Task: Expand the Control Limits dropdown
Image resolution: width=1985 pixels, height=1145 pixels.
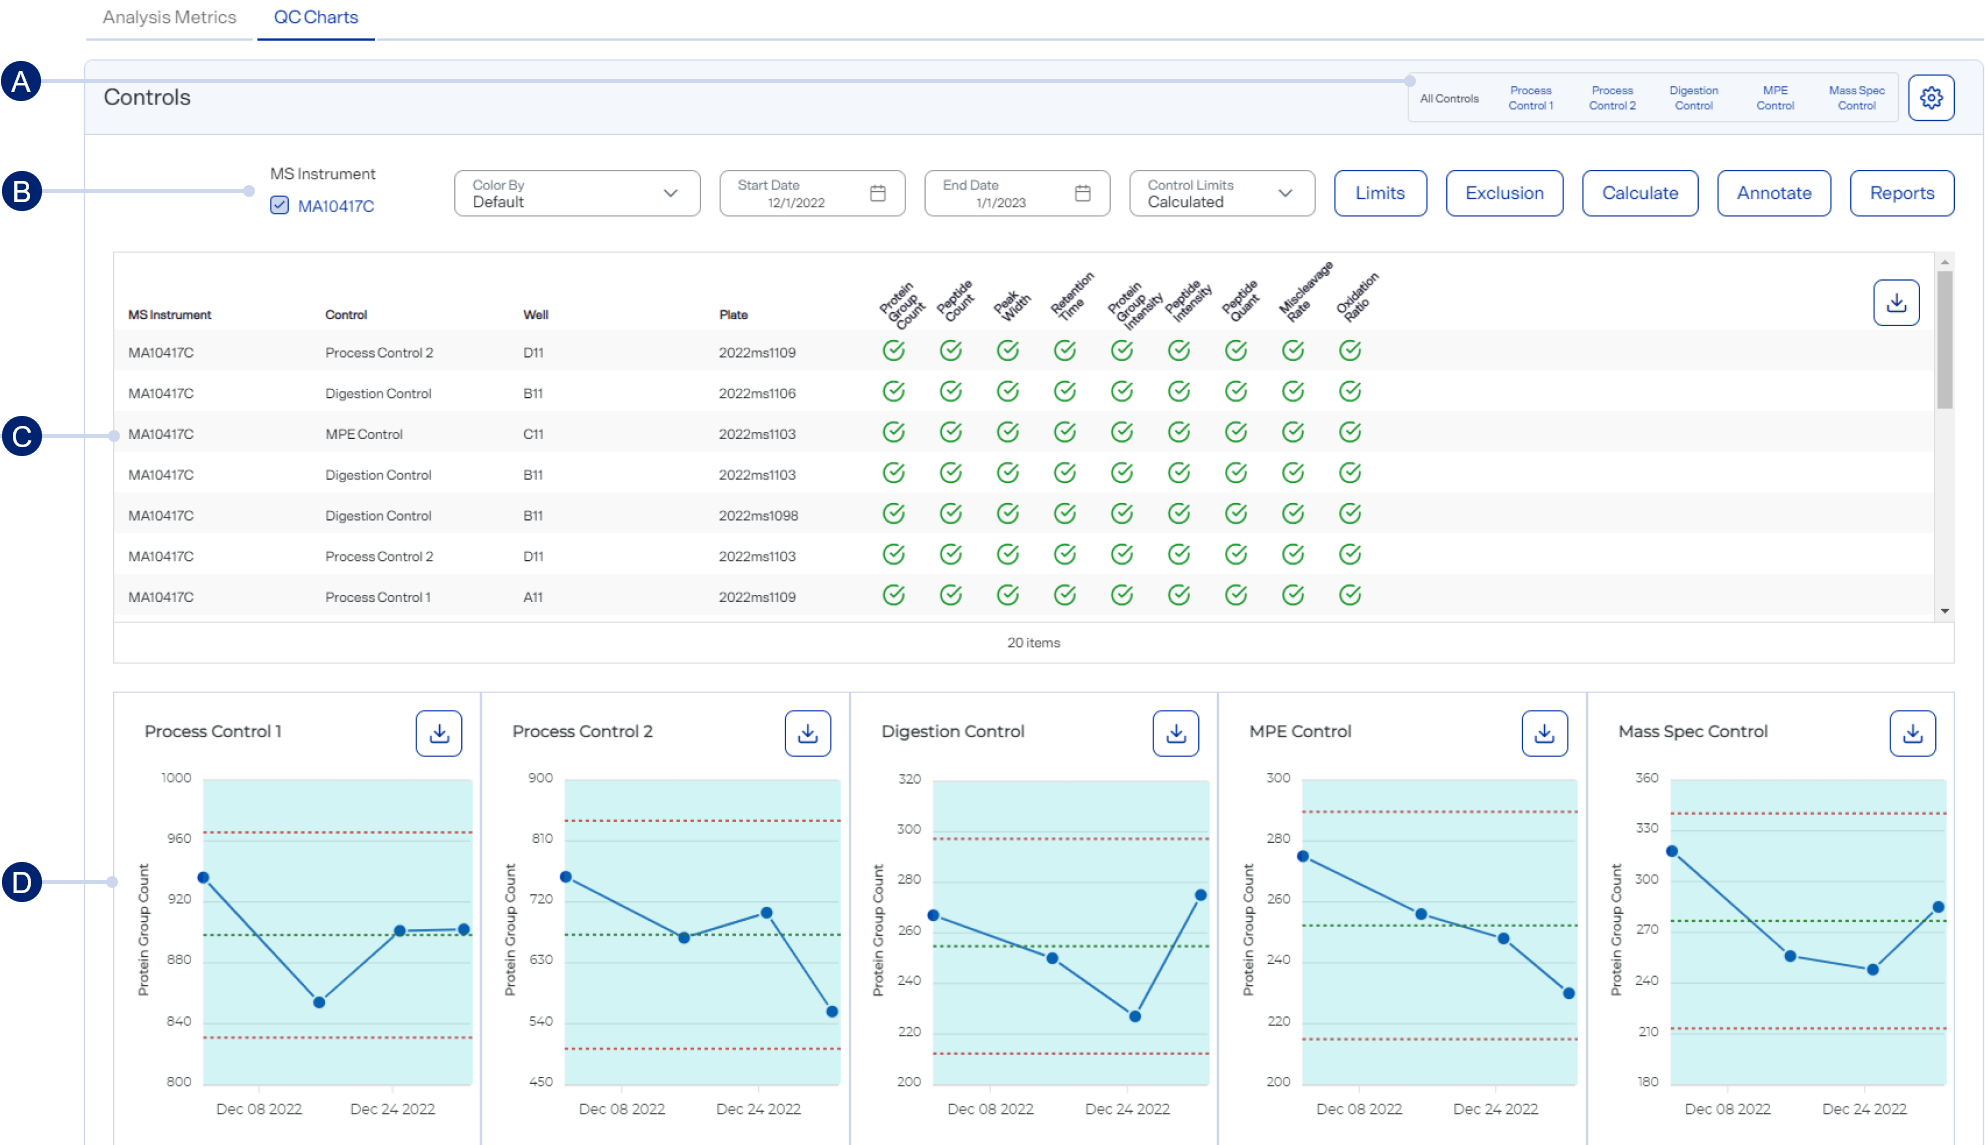Action: click(1221, 193)
